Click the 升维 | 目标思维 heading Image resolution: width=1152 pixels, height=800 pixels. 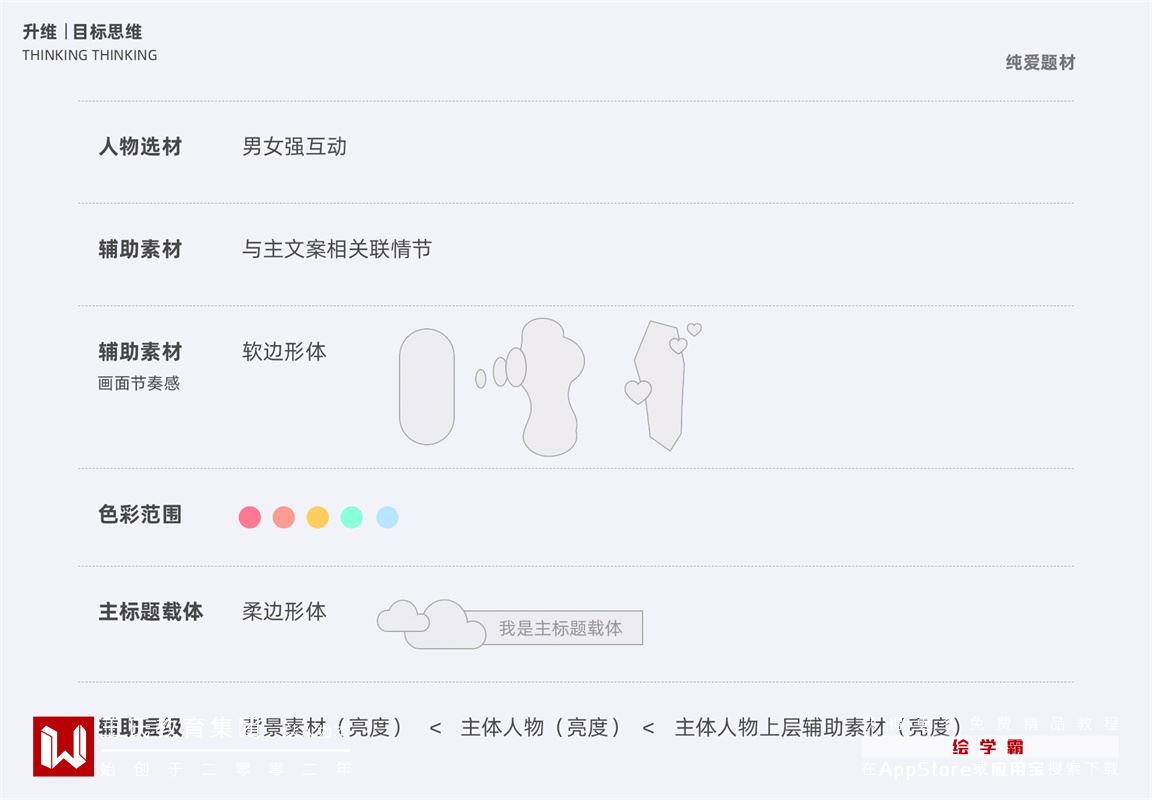[82, 32]
